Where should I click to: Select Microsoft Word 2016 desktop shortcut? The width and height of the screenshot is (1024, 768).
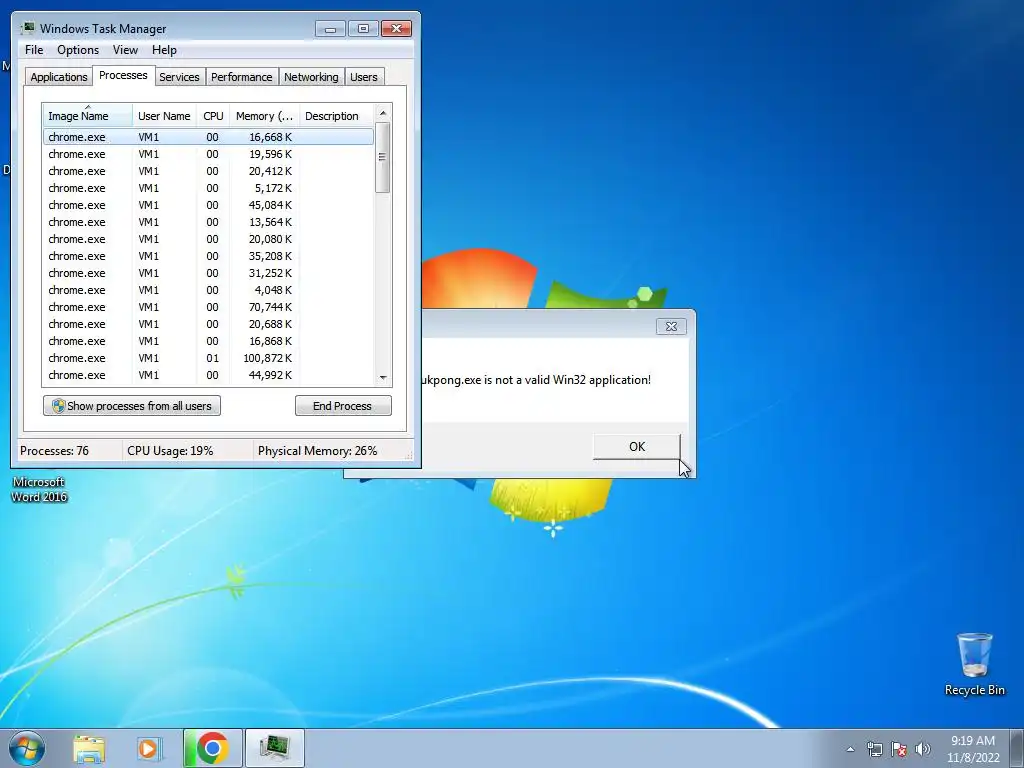click(x=39, y=488)
